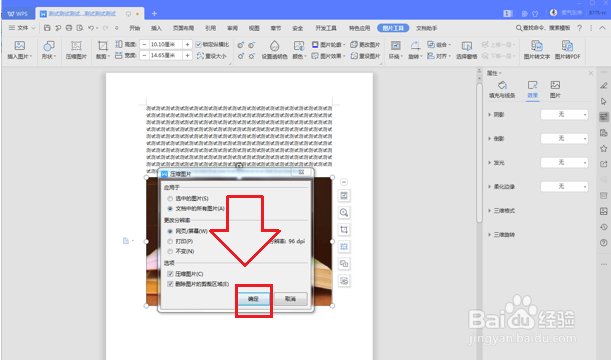
Task: Click the height input field 10.10厘米
Action: (x=166, y=44)
